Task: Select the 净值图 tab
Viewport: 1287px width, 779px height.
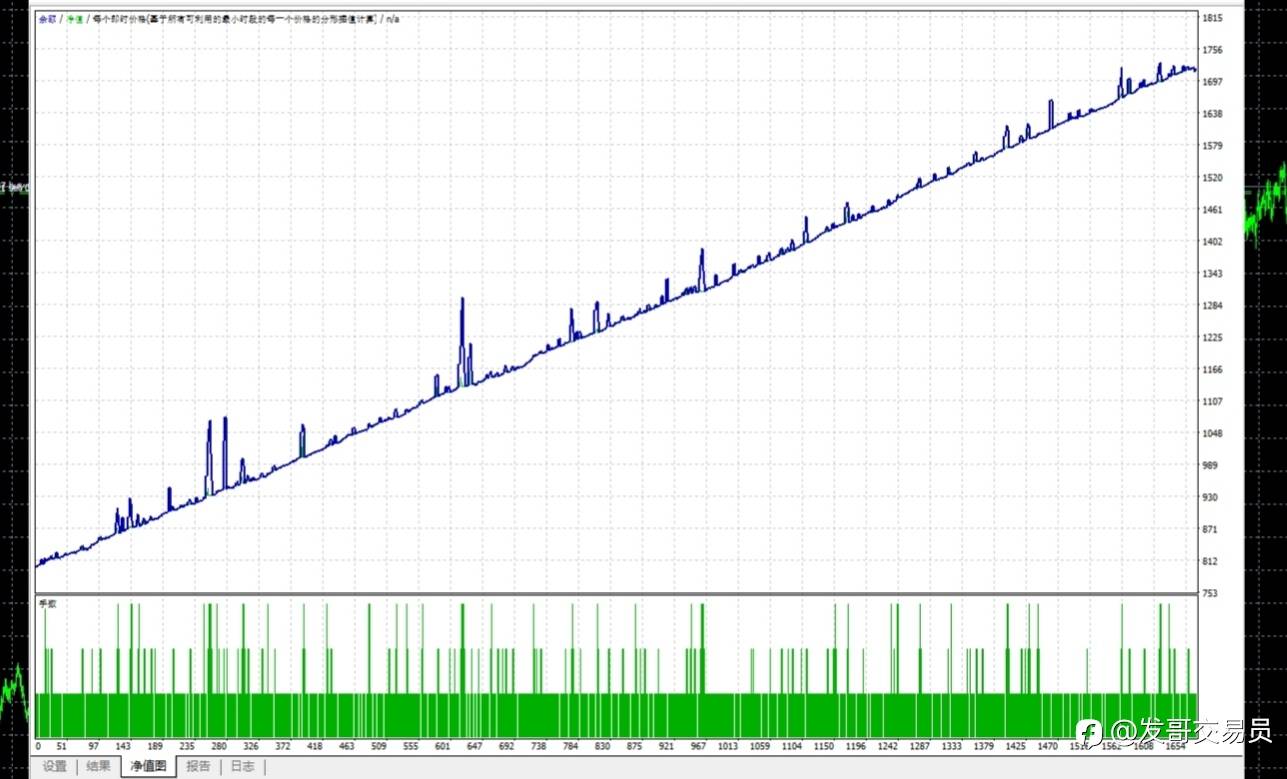Action: click(x=148, y=767)
